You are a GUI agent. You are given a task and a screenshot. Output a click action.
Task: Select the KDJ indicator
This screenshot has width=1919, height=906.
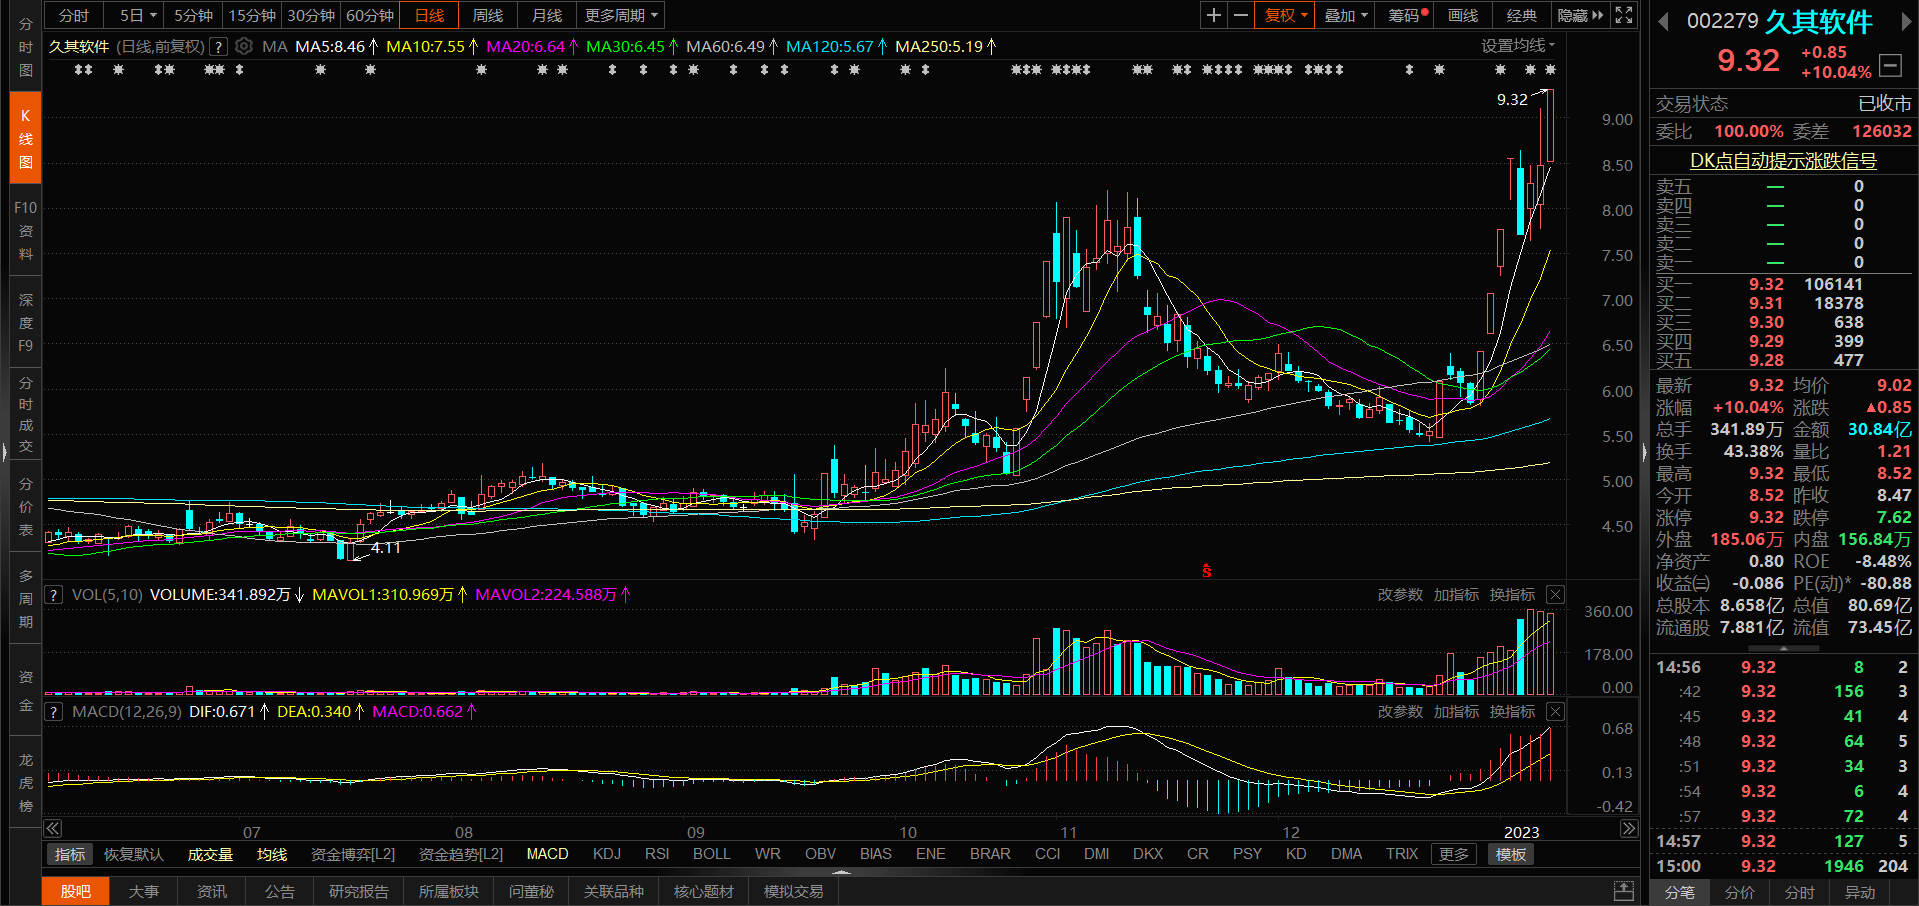(606, 854)
